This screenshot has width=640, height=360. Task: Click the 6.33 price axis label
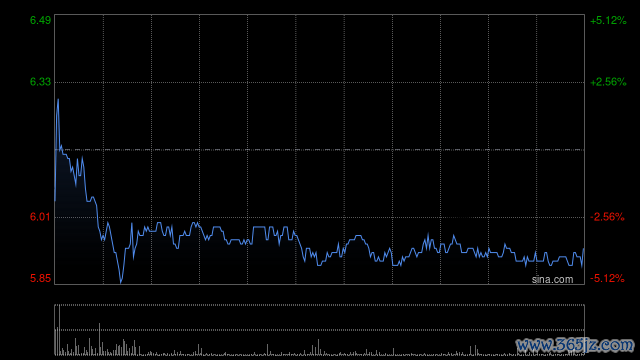coord(40,82)
